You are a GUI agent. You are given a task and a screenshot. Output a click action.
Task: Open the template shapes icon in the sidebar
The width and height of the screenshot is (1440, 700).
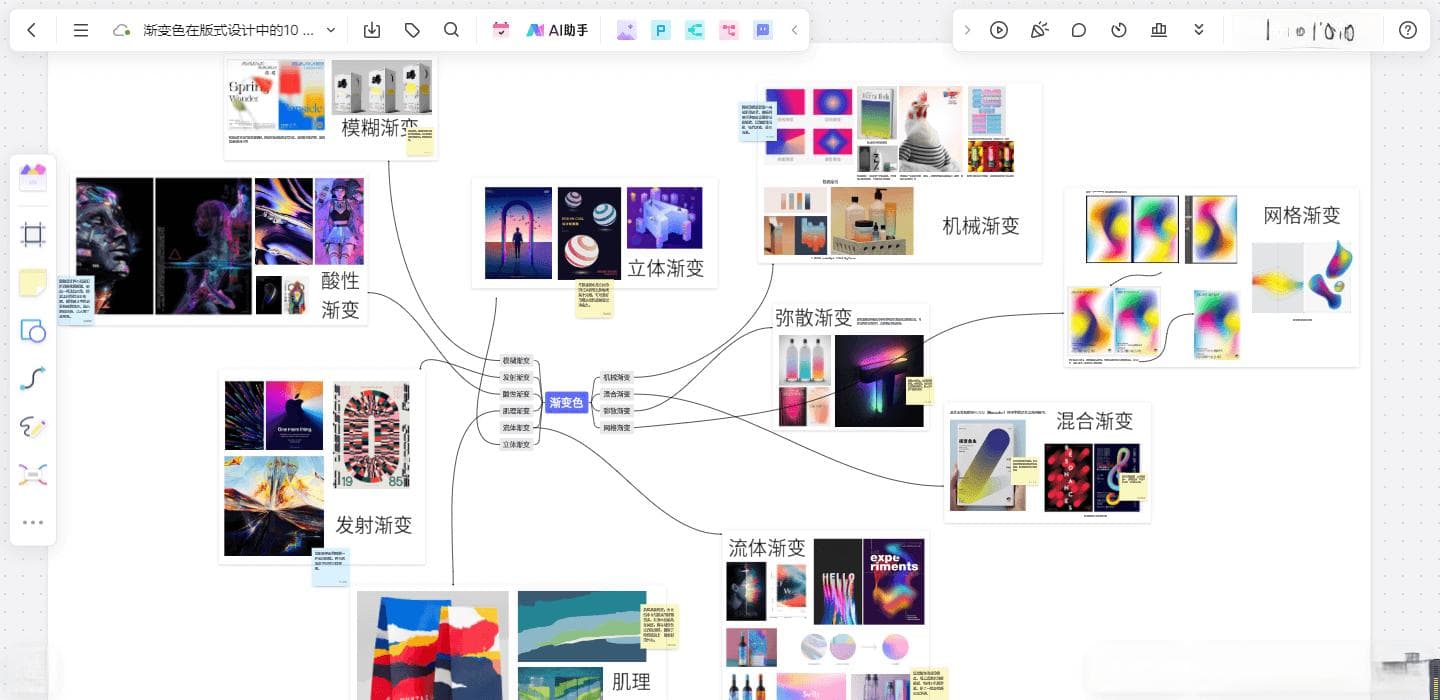[x=33, y=177]
